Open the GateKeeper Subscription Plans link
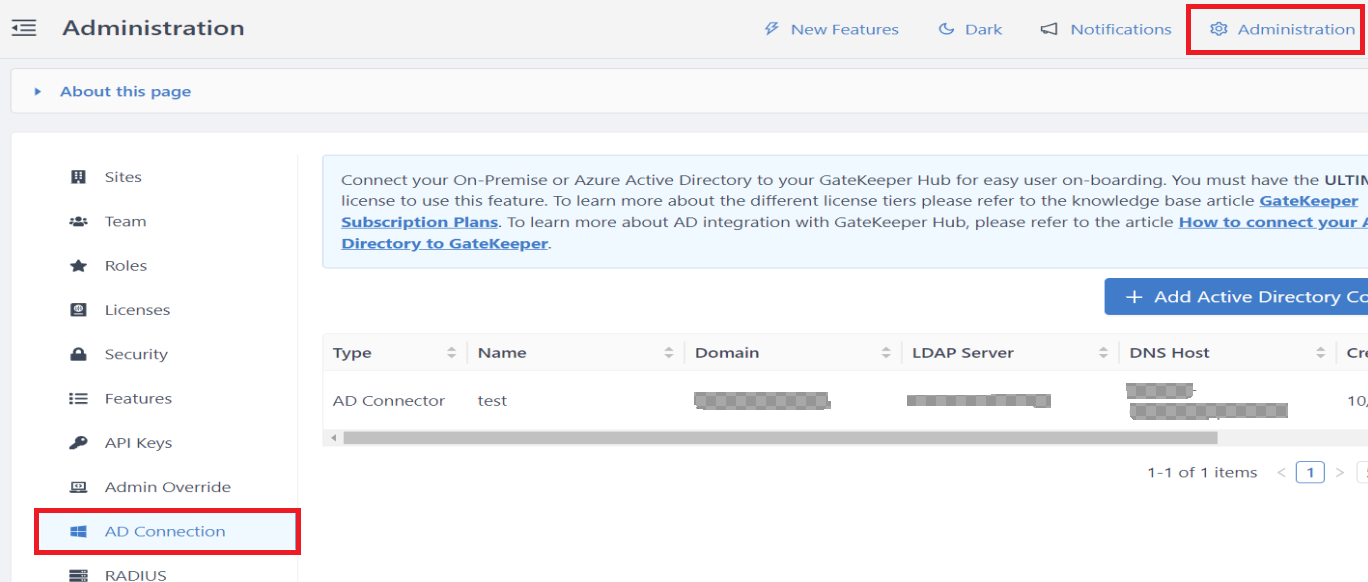Screen dimensions: 1368x582 tap(419, 221)
